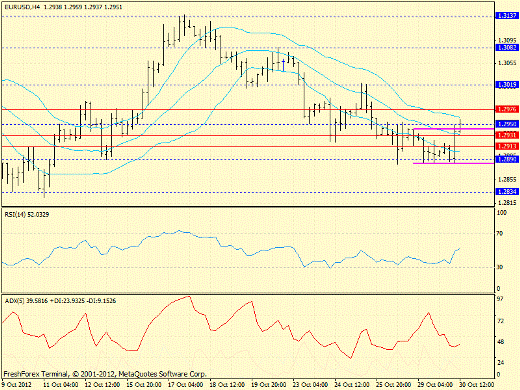Click the 19 Oct 20:00 date label
The height and width of the screenshot is (390, 520).
(269, 384)
